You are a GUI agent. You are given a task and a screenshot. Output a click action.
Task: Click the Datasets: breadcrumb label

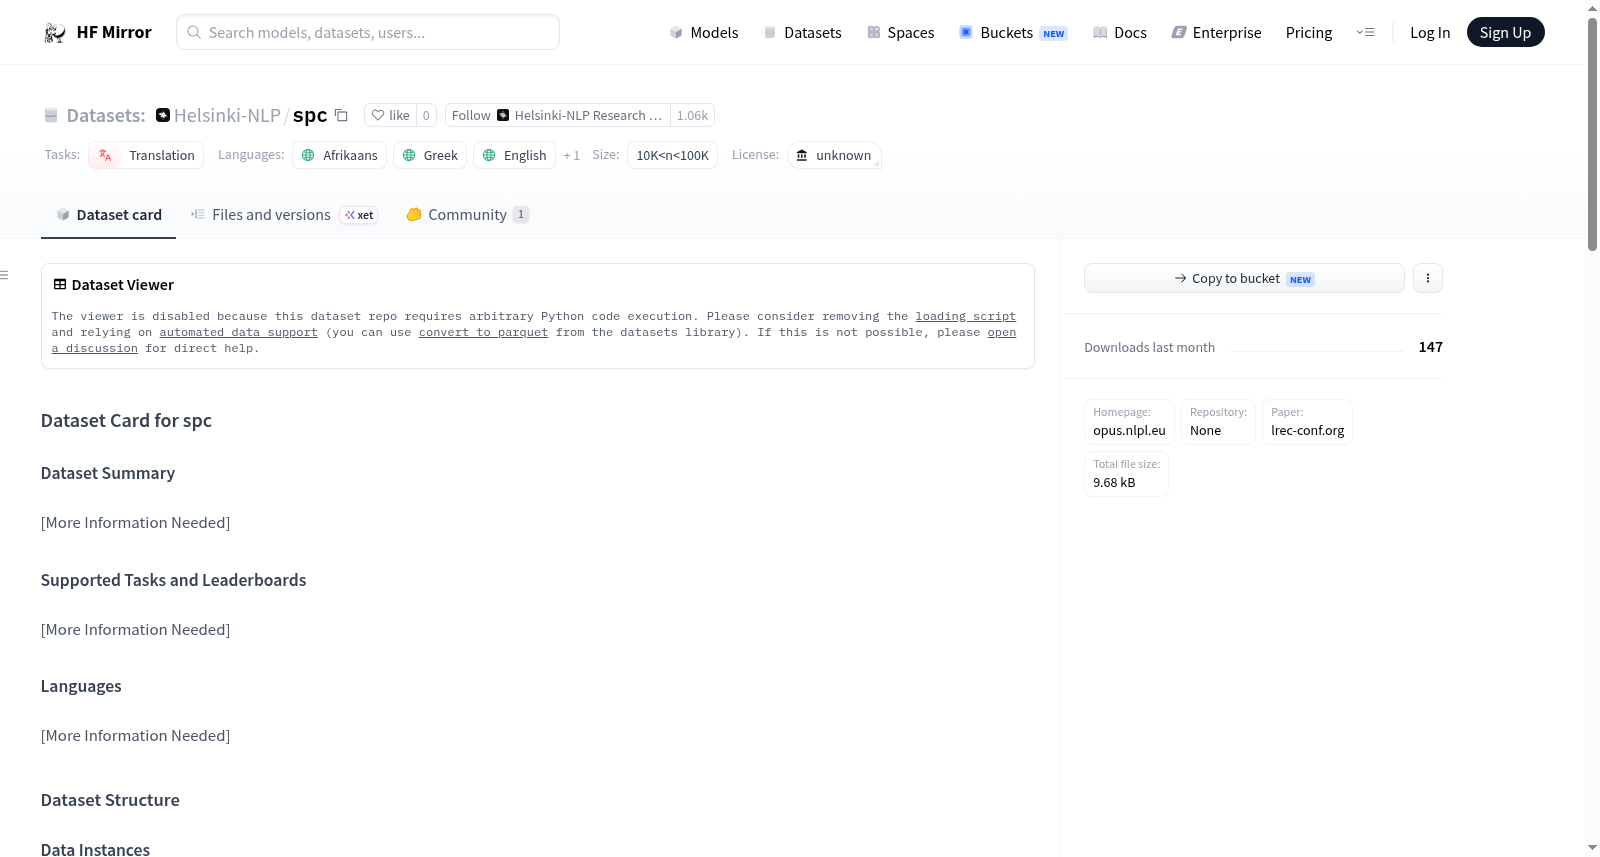point(106,115)
